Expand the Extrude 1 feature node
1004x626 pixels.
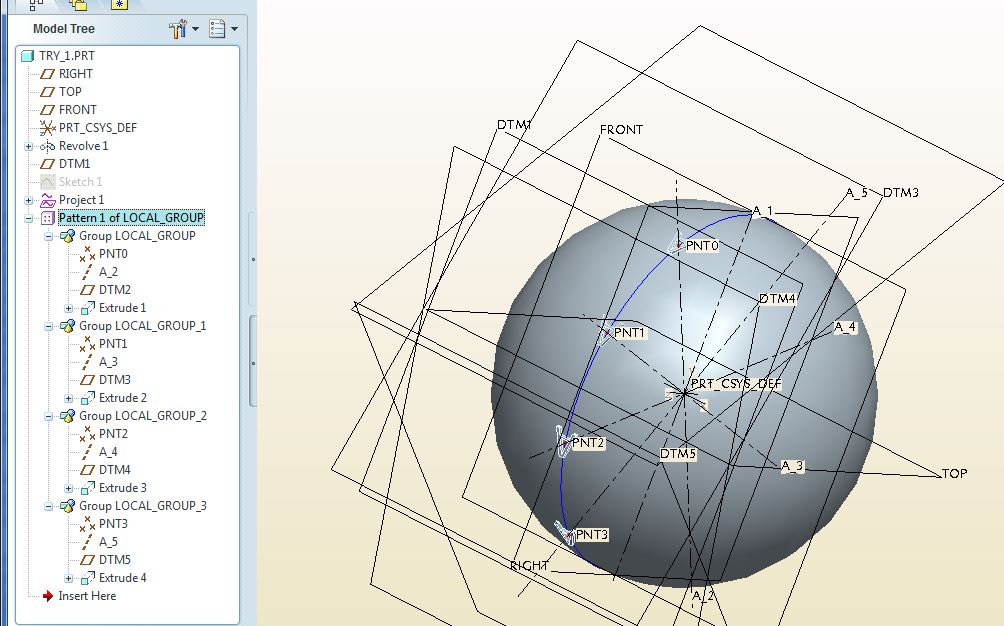point(69,309)
